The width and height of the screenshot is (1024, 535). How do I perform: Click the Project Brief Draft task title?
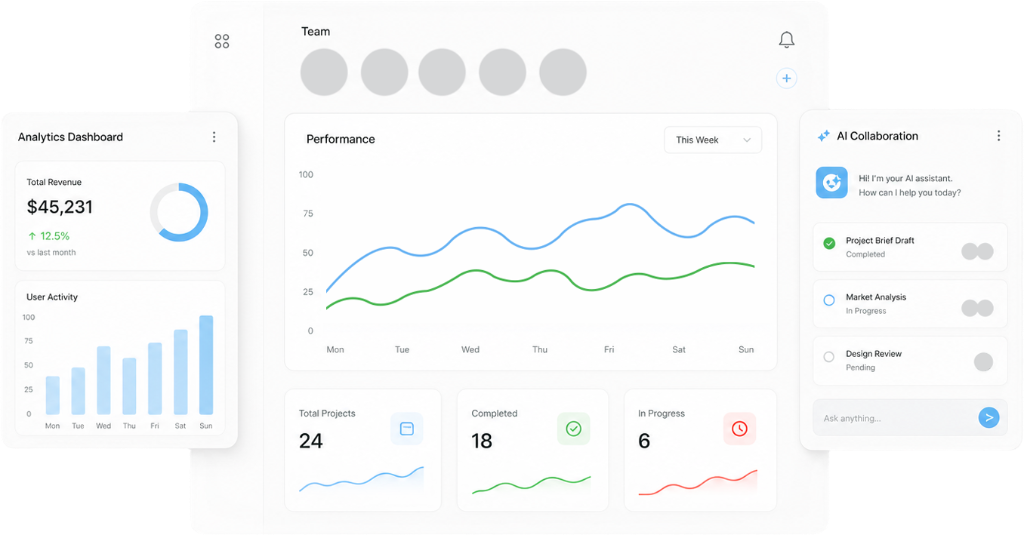(880, 240)
